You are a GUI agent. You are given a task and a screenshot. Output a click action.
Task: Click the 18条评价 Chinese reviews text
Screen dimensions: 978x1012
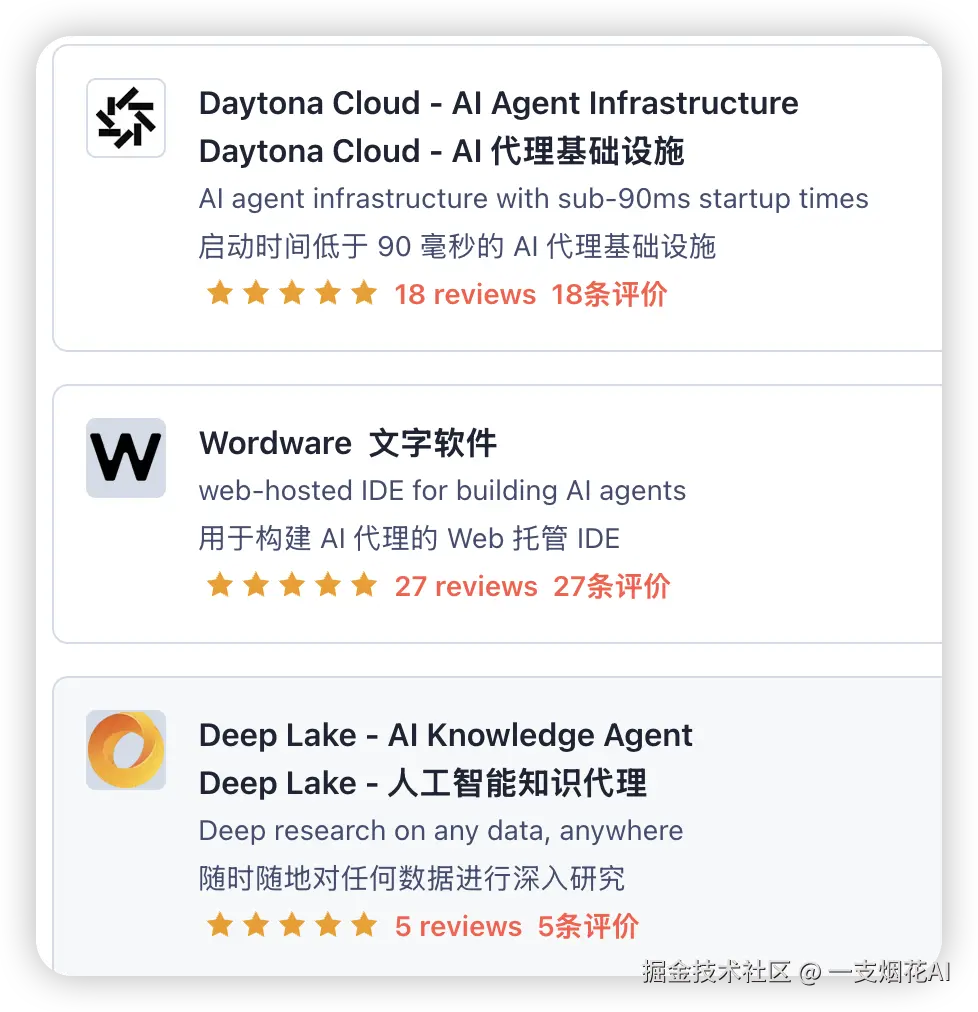(609, 294)
